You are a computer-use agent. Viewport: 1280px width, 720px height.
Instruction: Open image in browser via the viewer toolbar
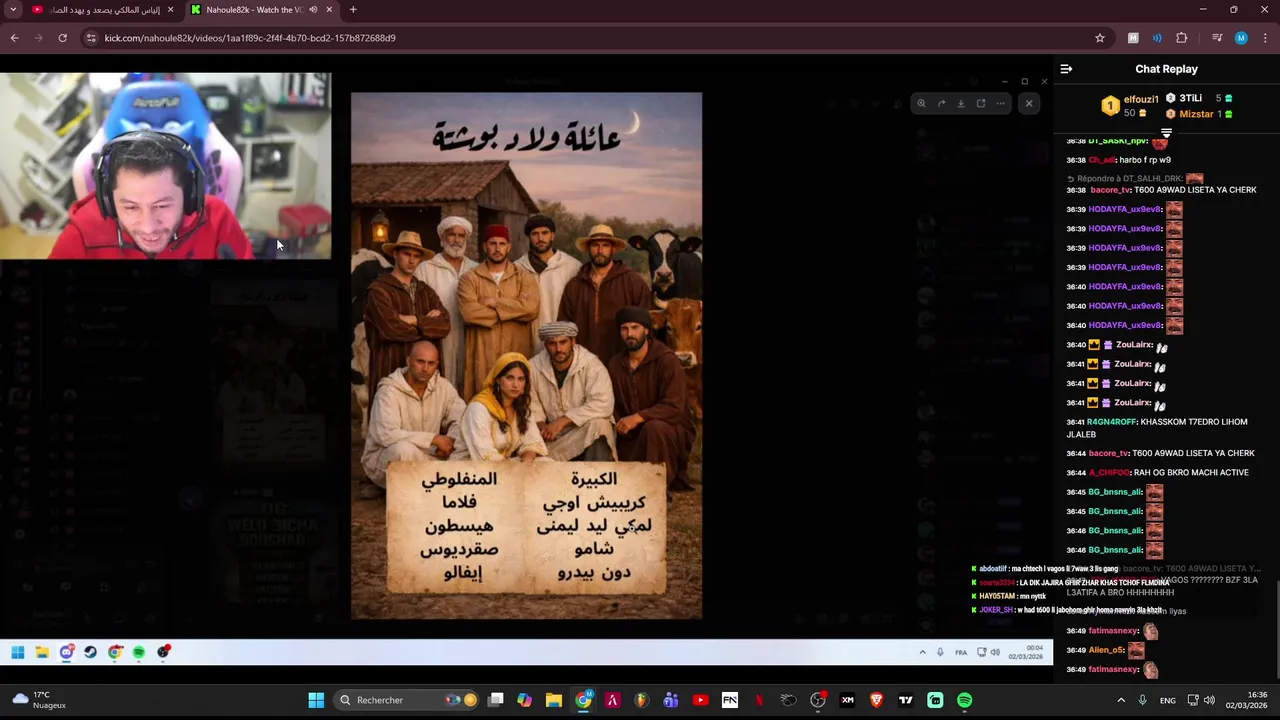coord(981,103)
